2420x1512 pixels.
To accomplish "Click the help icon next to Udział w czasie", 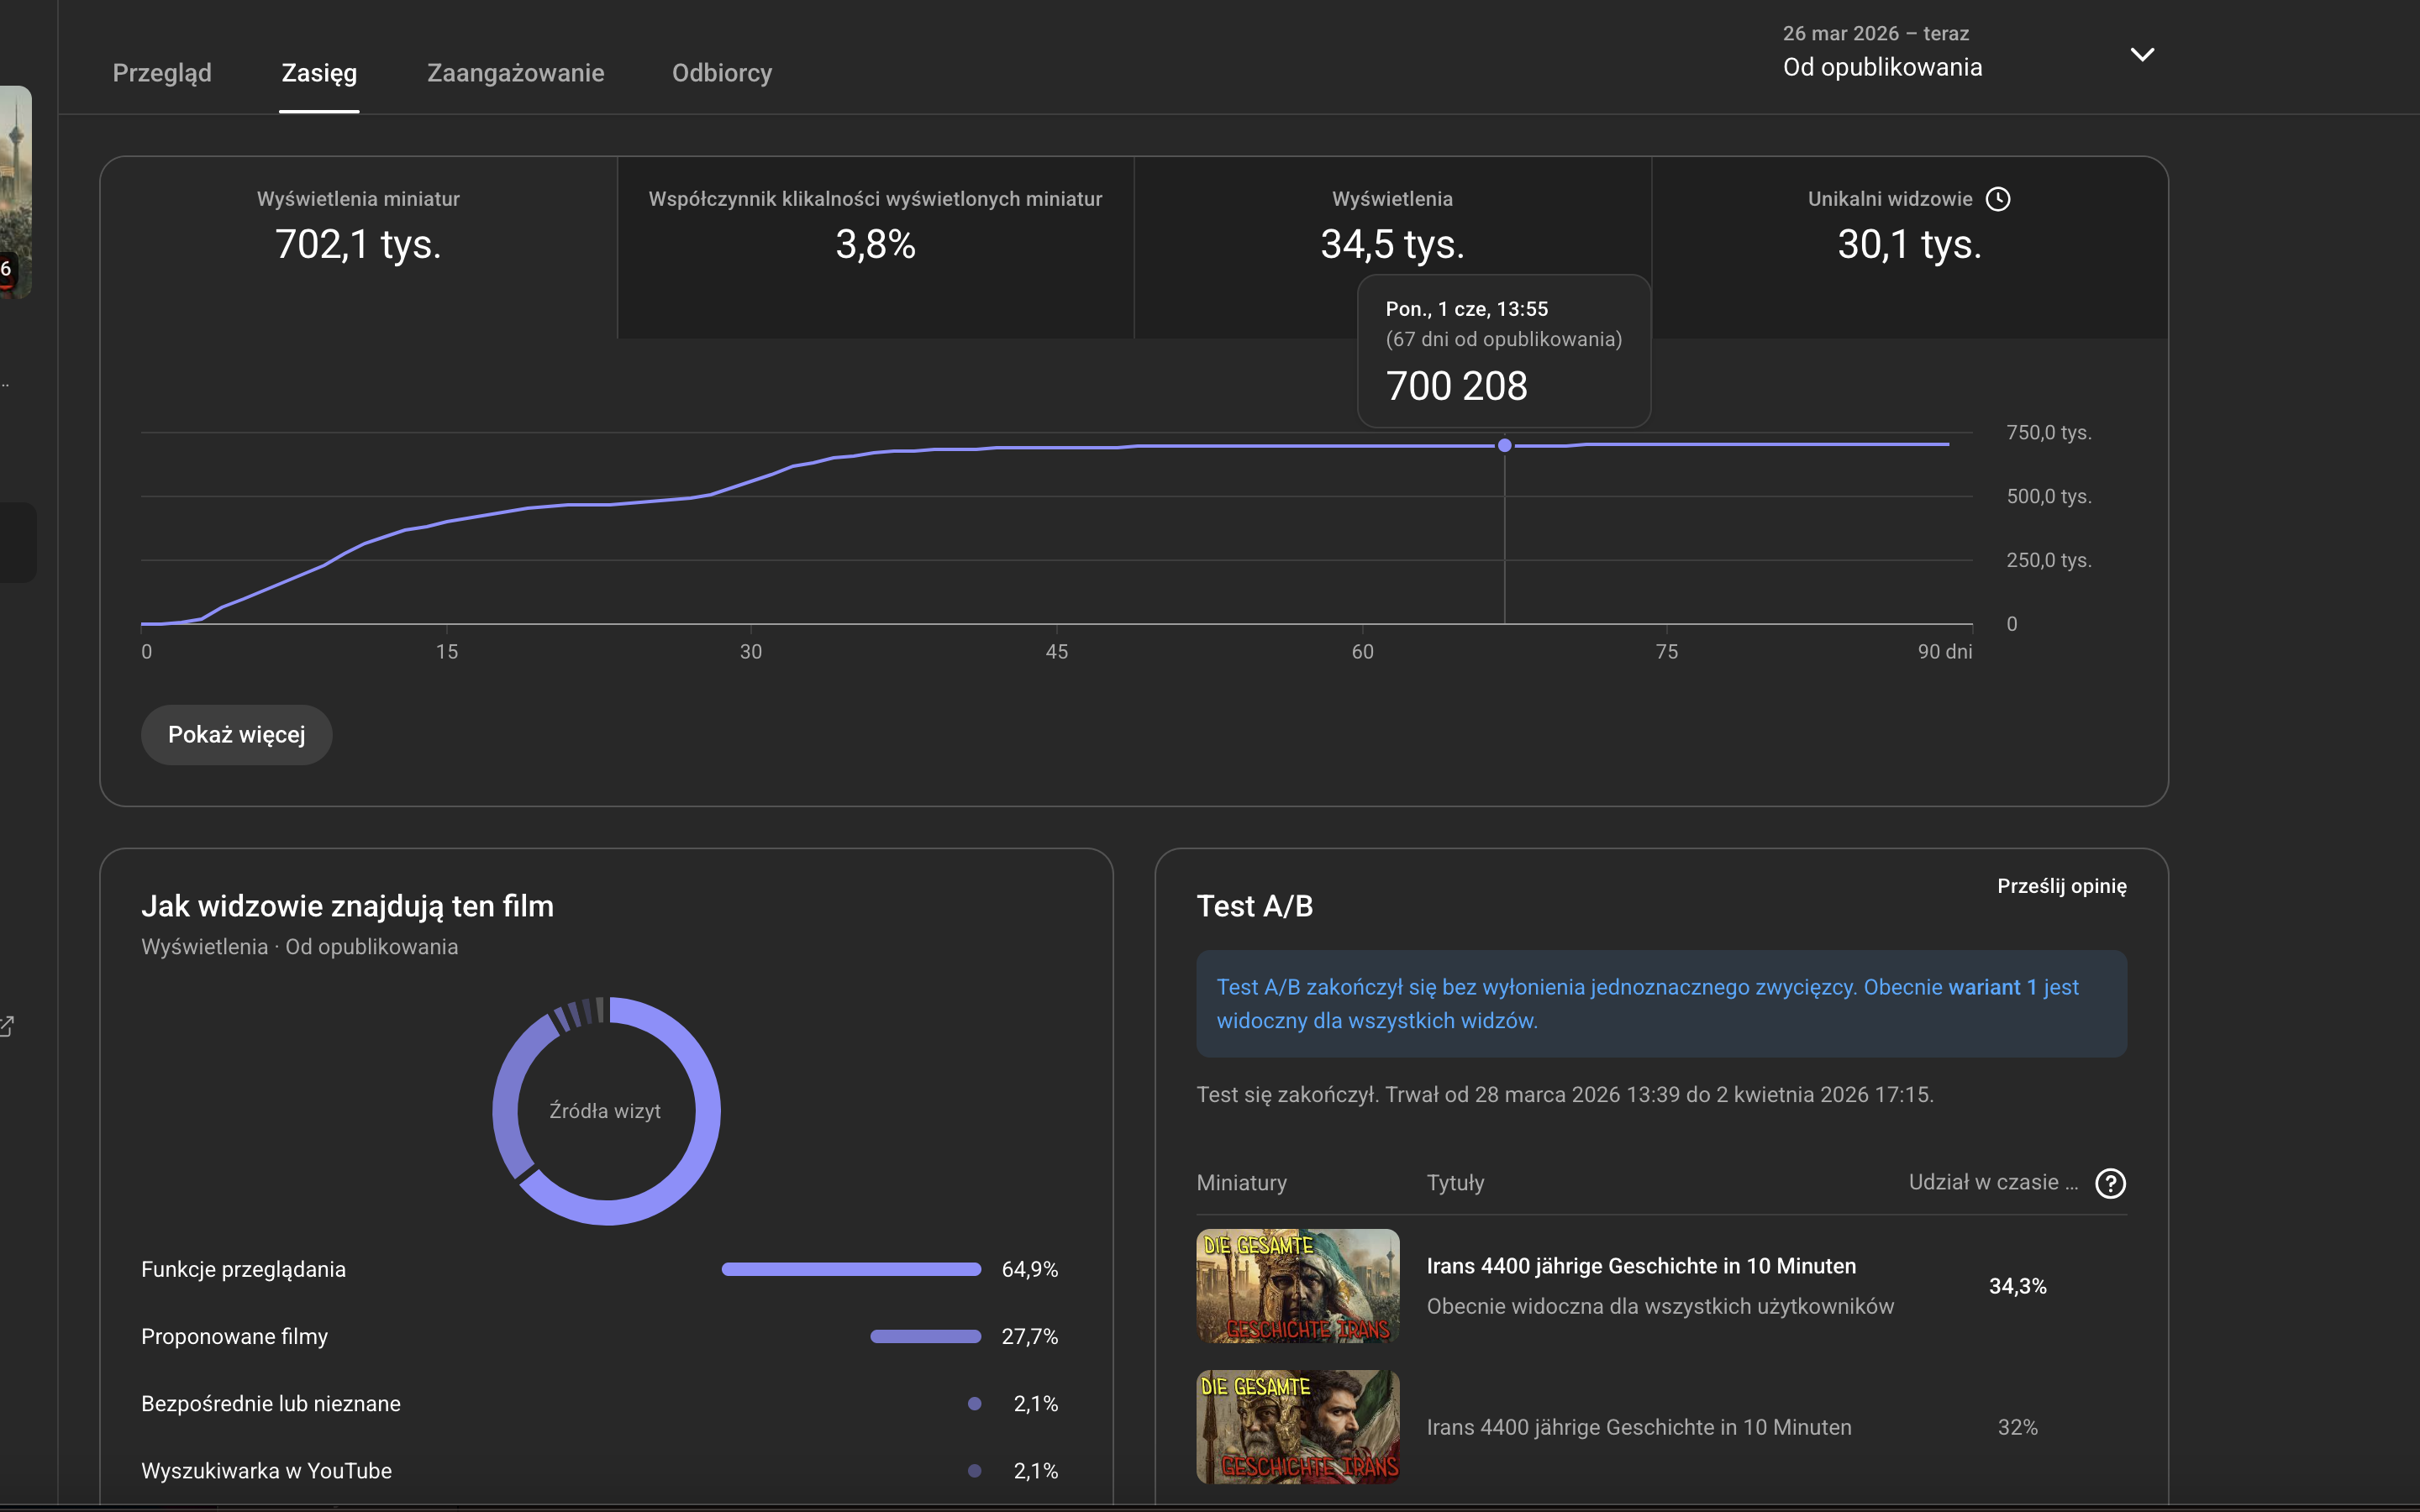I will [x=2110, y=1183].
